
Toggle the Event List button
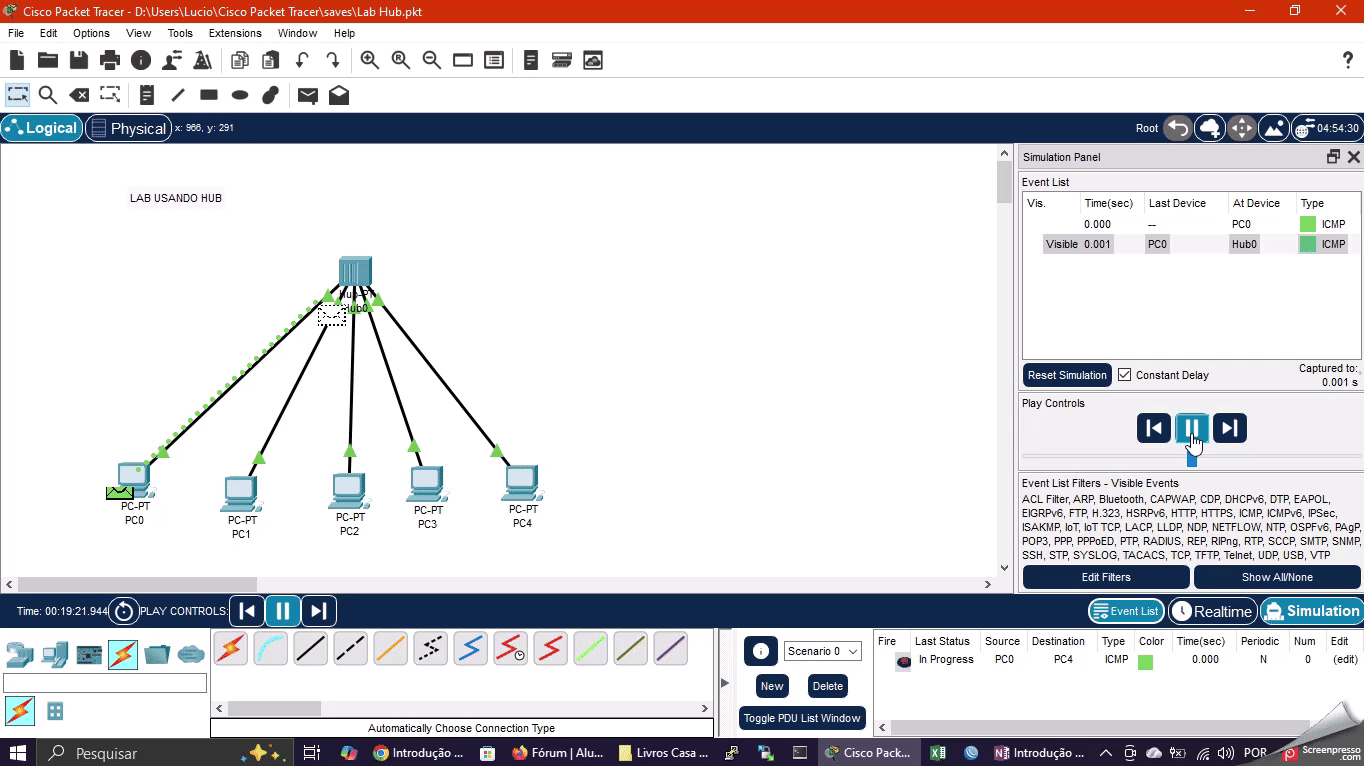[x=1126, y=611]
